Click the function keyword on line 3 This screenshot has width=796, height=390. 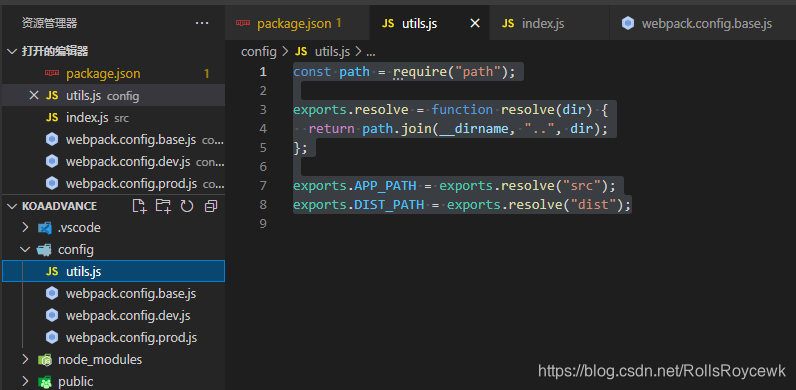(x=462, y=110)
